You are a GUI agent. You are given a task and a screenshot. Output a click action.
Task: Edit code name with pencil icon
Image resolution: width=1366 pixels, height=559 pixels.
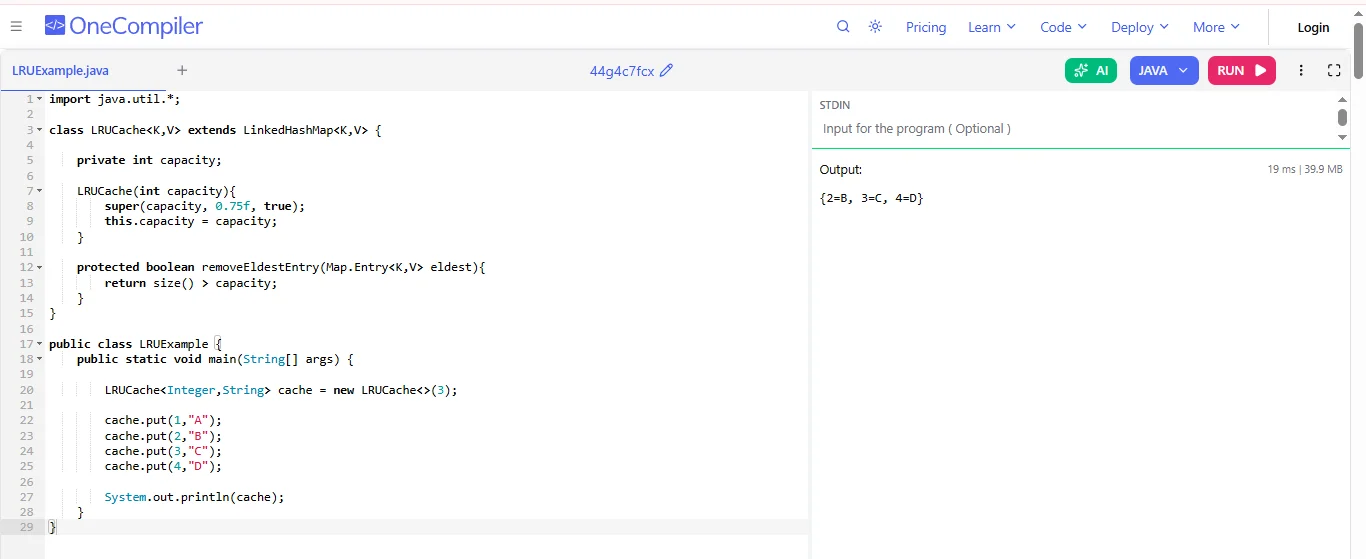coord(667,70)
